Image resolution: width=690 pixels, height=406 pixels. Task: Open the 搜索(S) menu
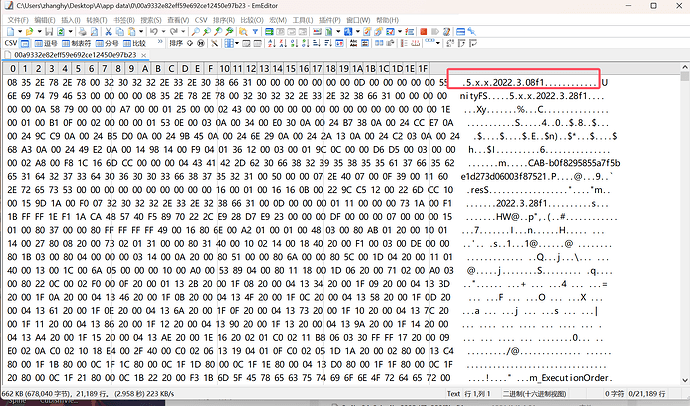point(151,20)
